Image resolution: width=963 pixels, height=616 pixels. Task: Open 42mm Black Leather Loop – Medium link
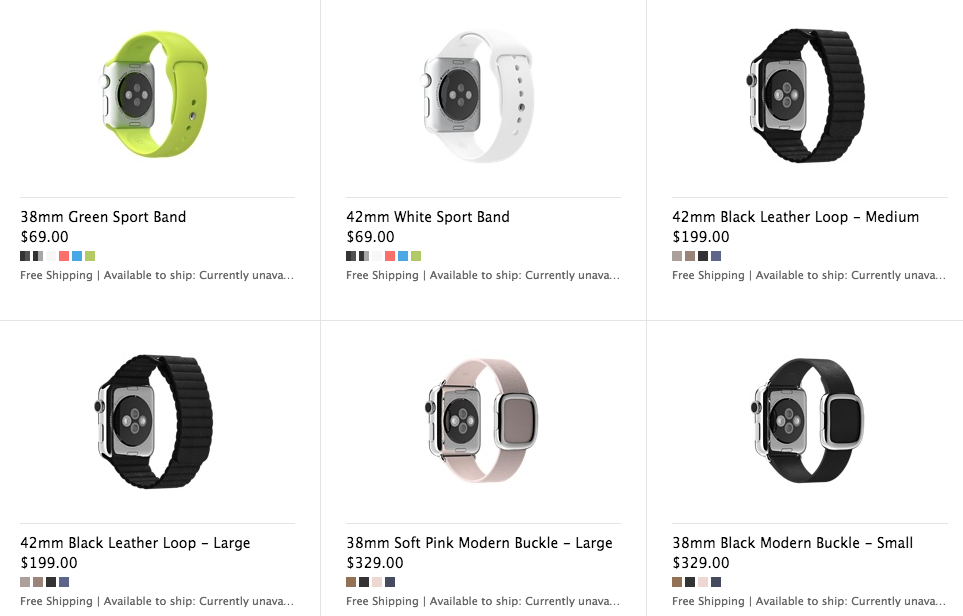pyautogui.click(x=795, y=217)
